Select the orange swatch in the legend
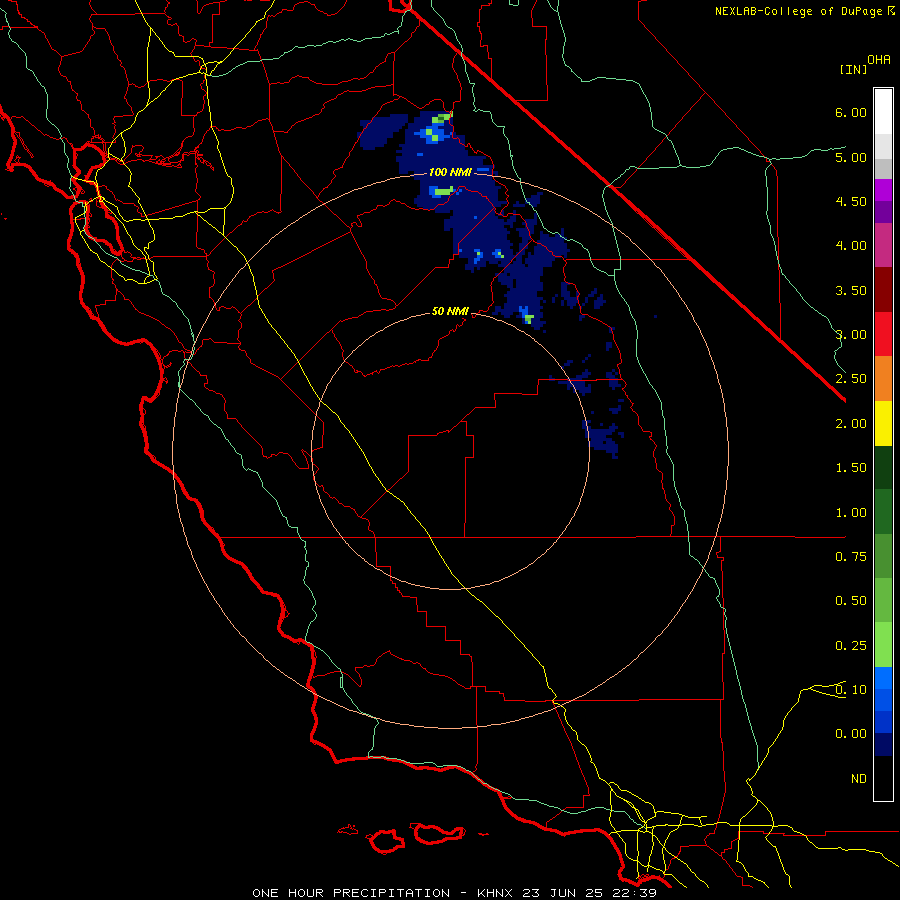 (883, 379)
